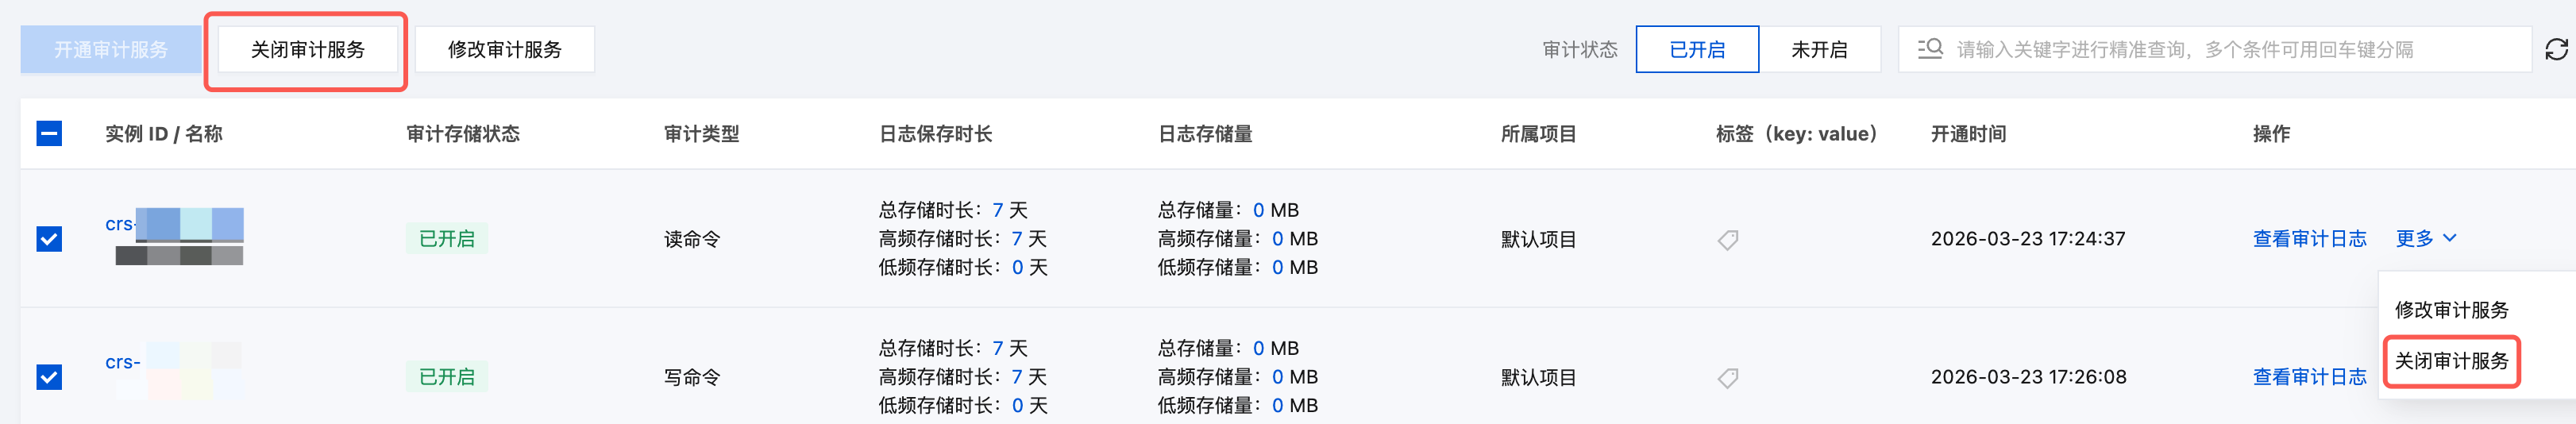The height and width of the screenshot is (424, 2576).
Task: Select 修改审计服务 from the 更多 dropdown menu
Action: [x=2451, y=310]
